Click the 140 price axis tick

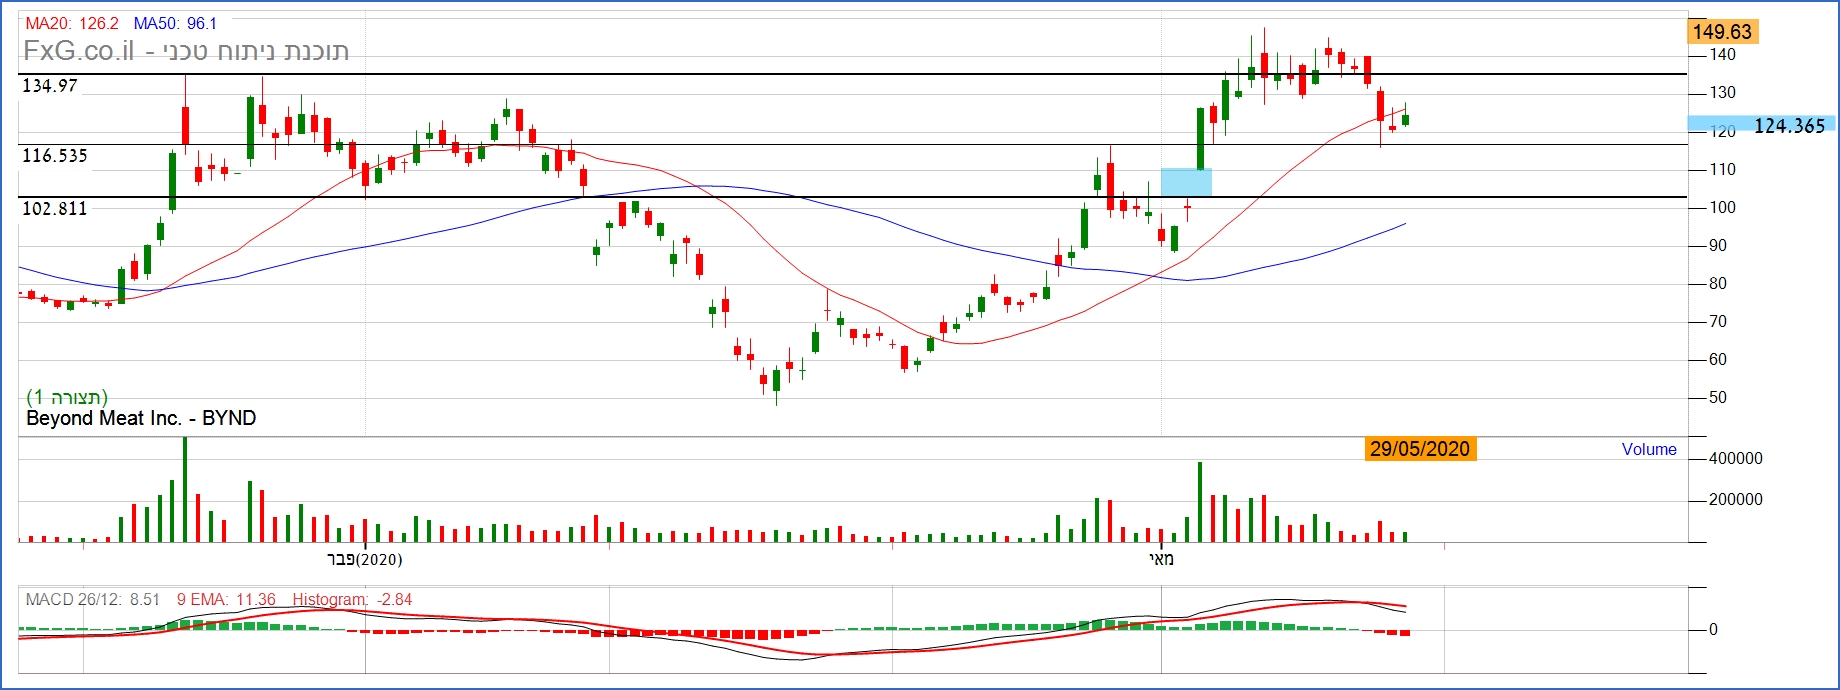click(1722, 55)
